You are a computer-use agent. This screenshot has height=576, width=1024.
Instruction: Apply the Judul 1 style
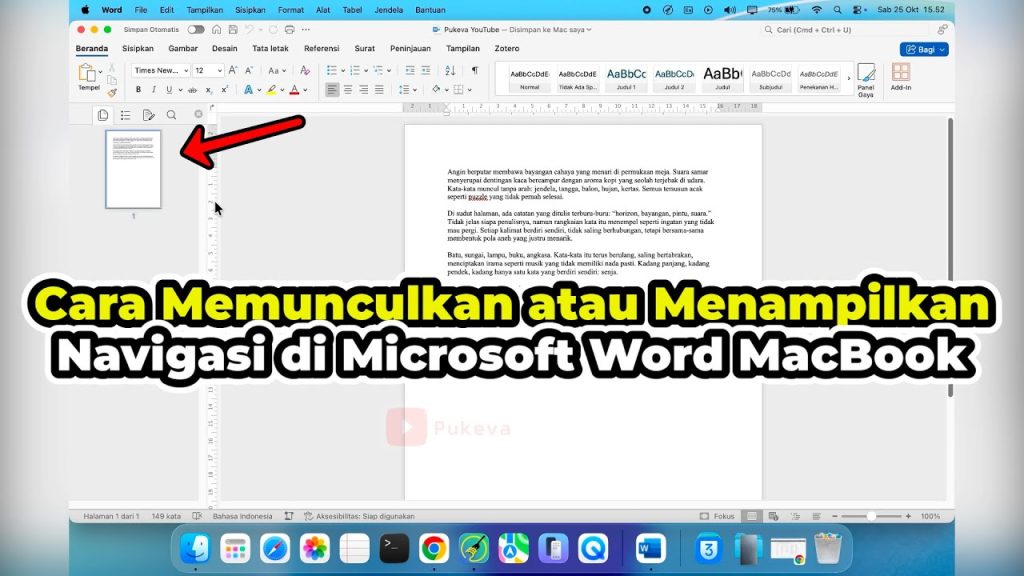(x=626, y=78)
